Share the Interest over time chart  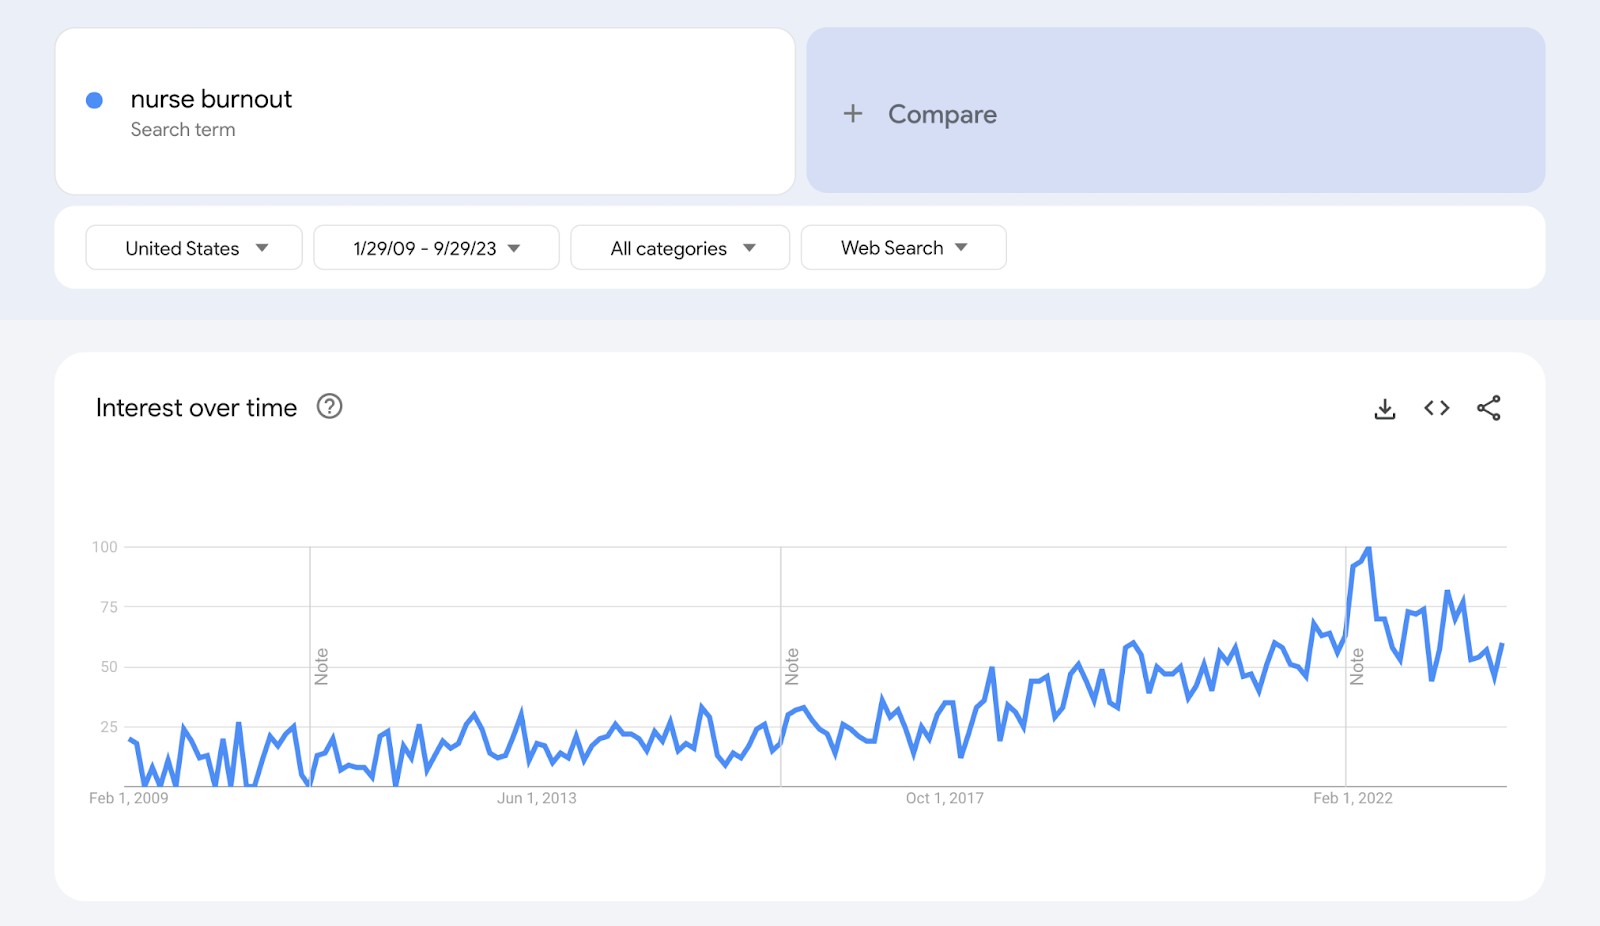1489,408
